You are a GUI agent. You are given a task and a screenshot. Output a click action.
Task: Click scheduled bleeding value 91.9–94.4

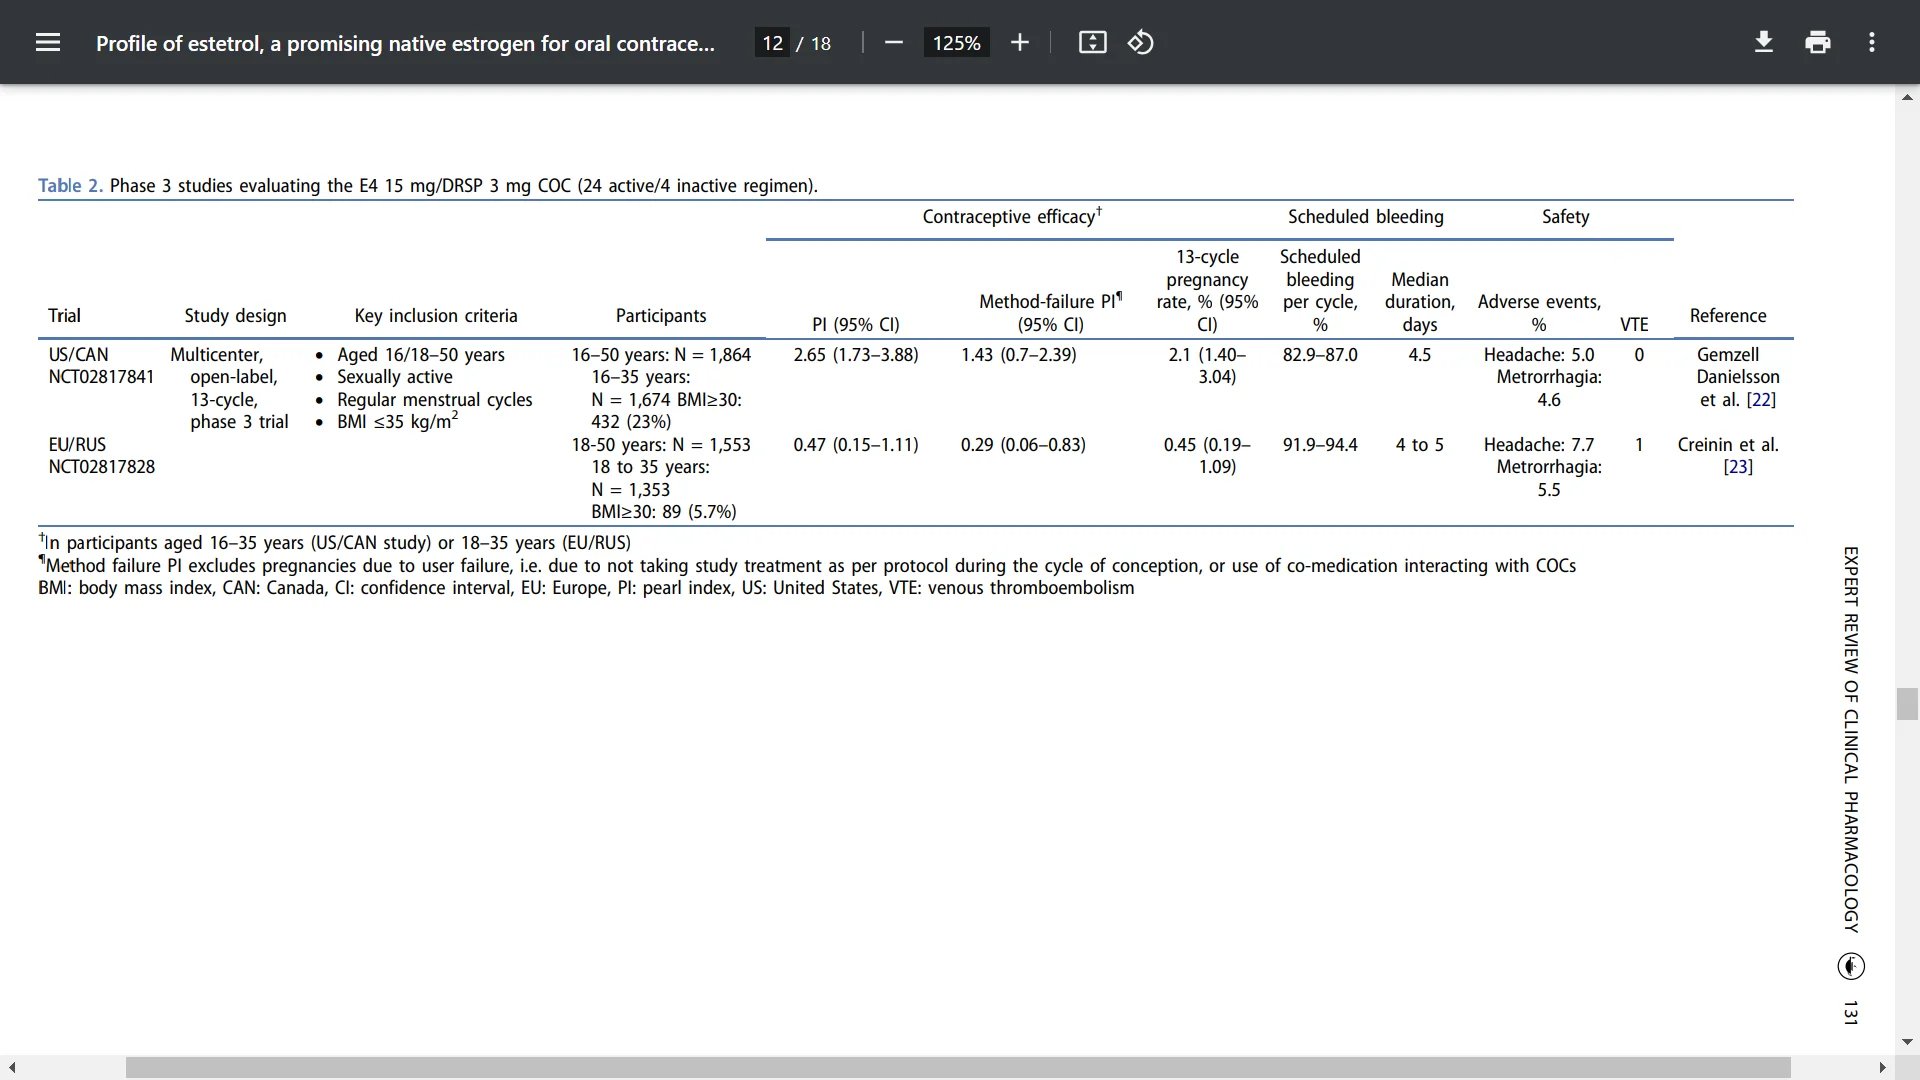[1320, 445]
